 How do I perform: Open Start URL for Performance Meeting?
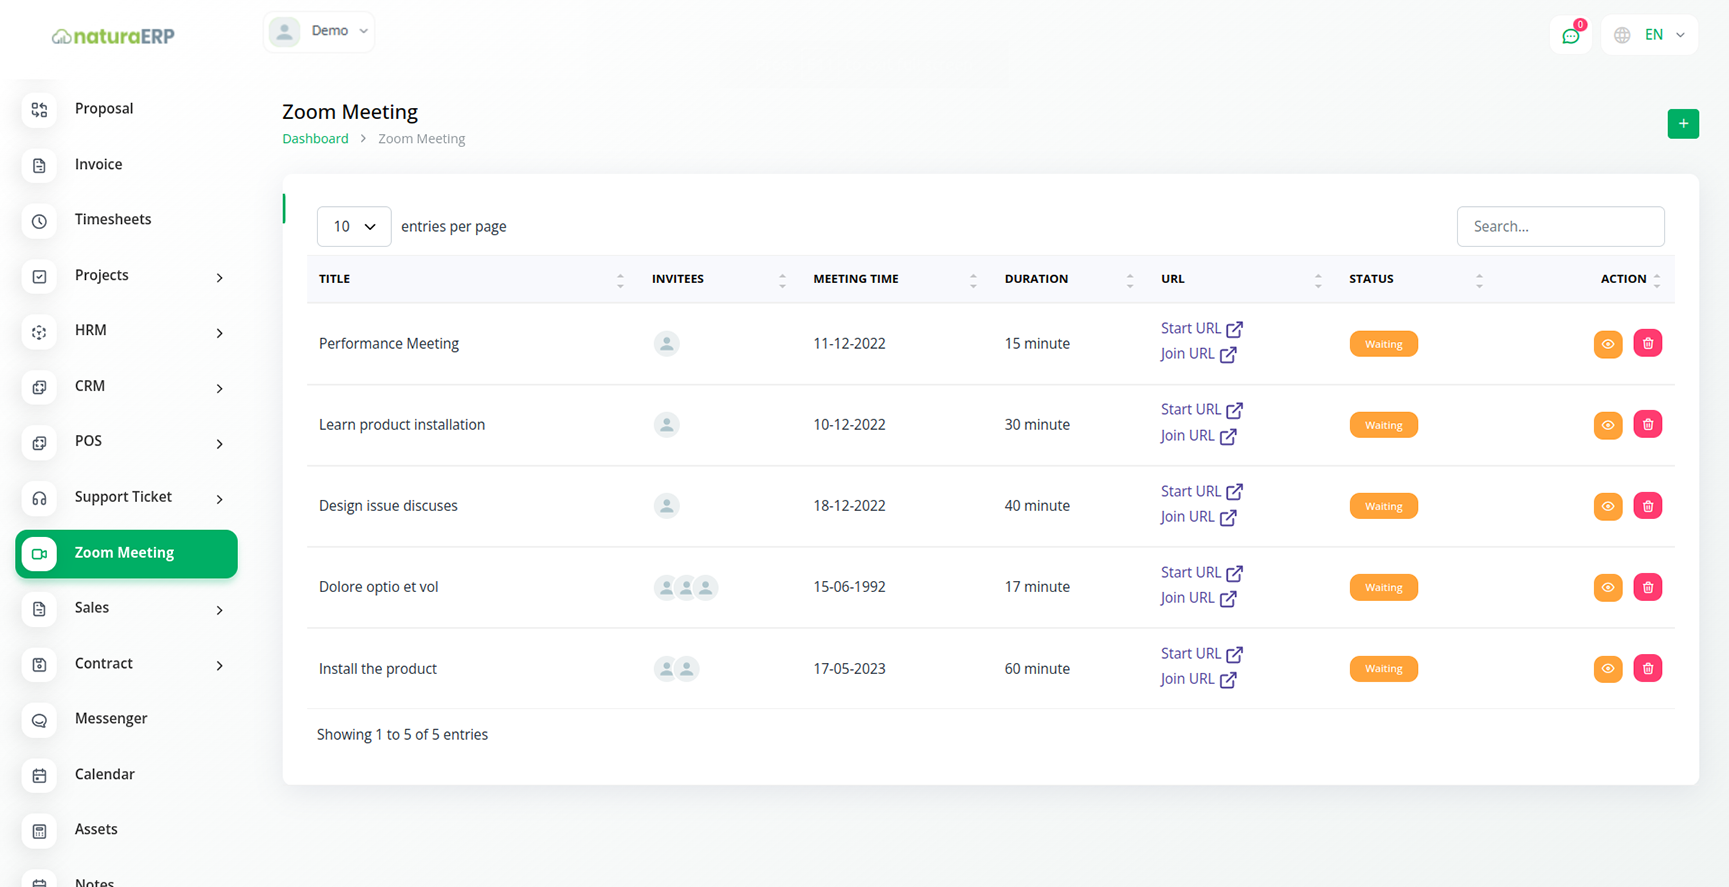click(1201, 329)
